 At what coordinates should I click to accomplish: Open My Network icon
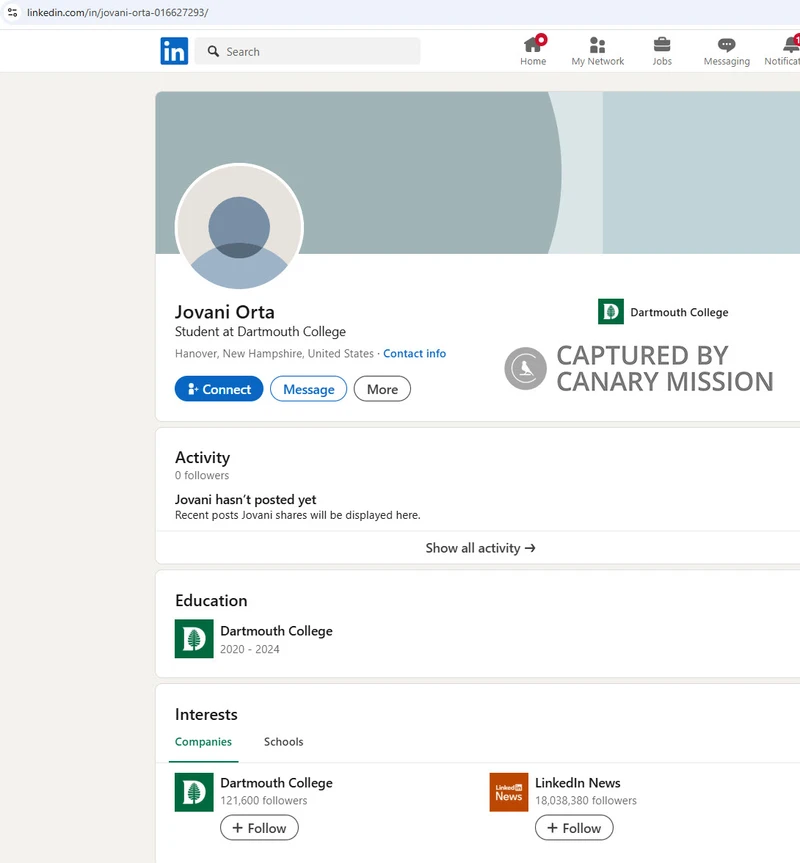(597, 46)
